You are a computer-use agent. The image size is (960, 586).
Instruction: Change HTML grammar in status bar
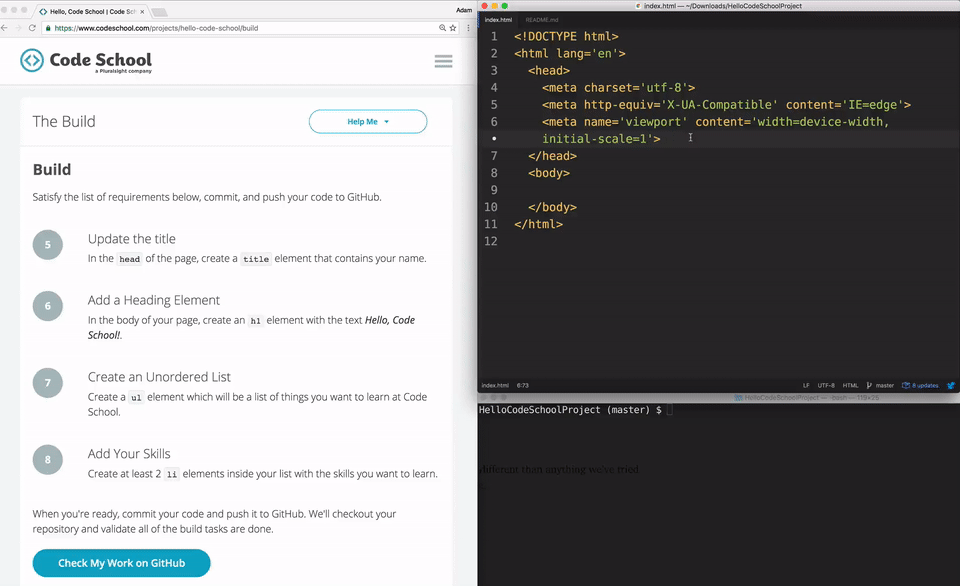[850, 385]
